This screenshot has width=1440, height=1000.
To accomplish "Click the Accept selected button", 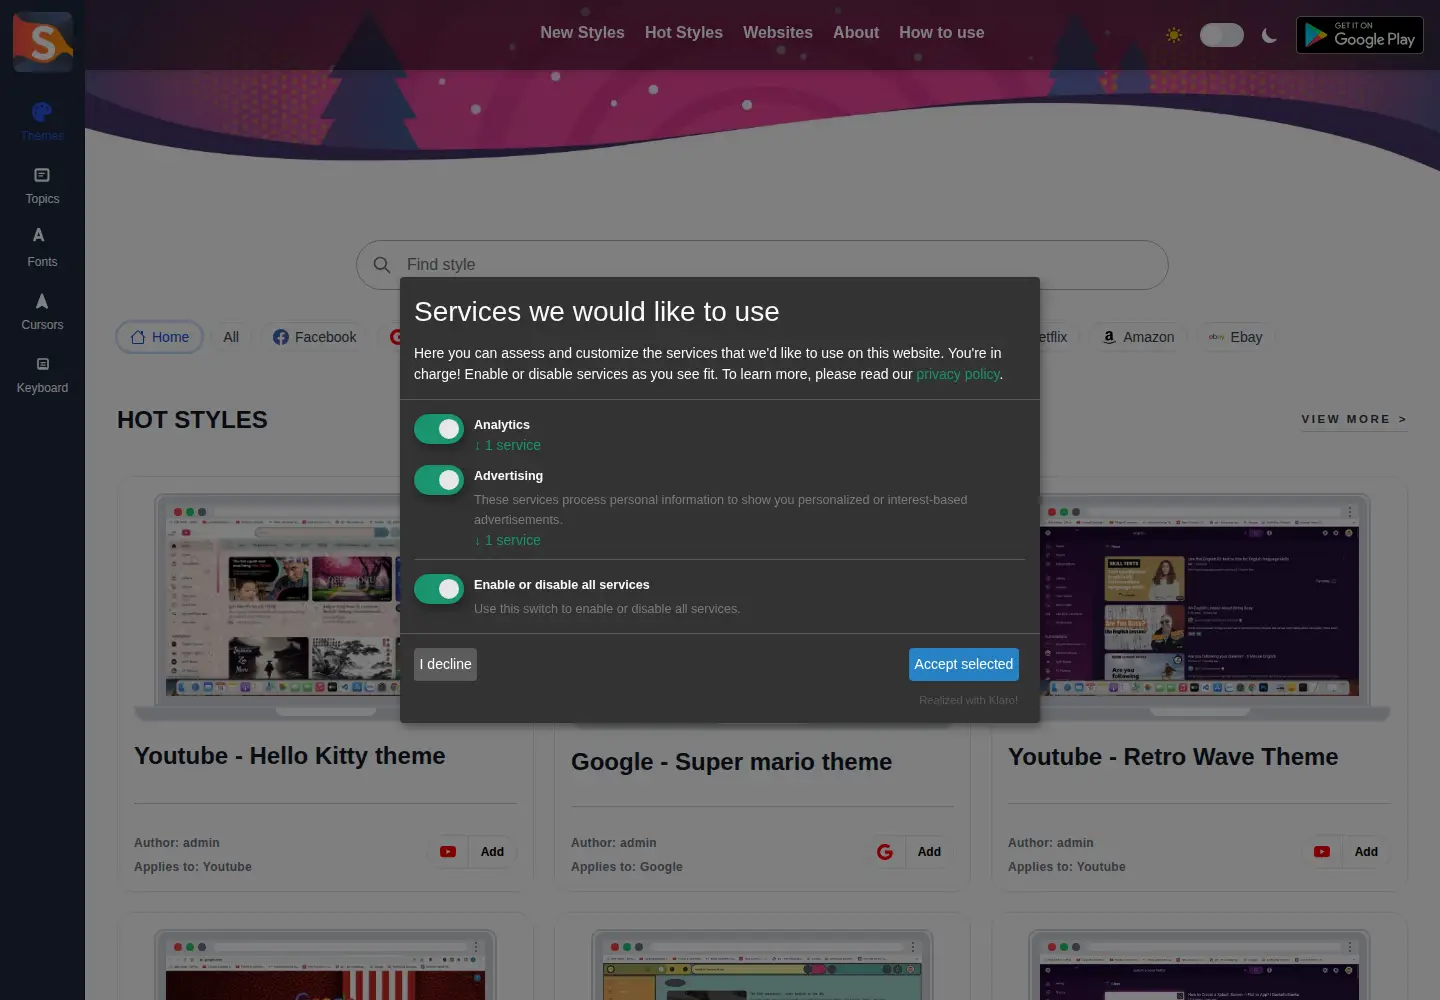I will (x=963, y=664).
